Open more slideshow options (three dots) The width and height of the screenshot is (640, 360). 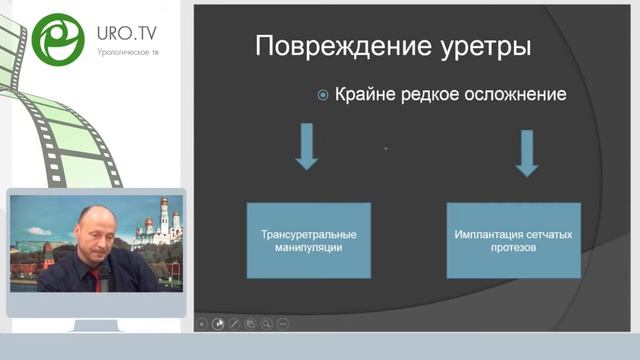click(x=283, y=324)
